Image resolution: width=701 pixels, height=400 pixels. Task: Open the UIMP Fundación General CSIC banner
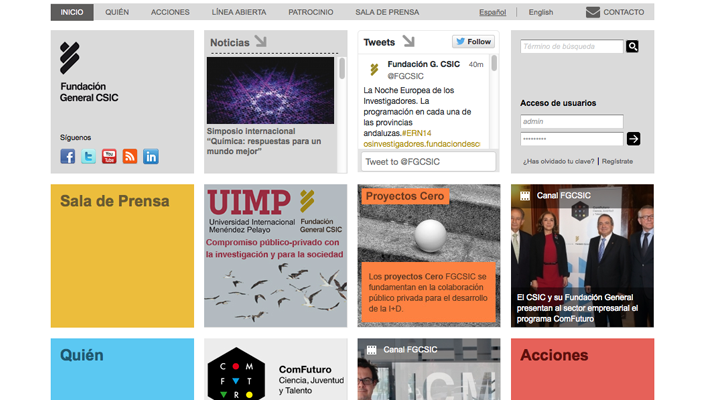(275, 256)
